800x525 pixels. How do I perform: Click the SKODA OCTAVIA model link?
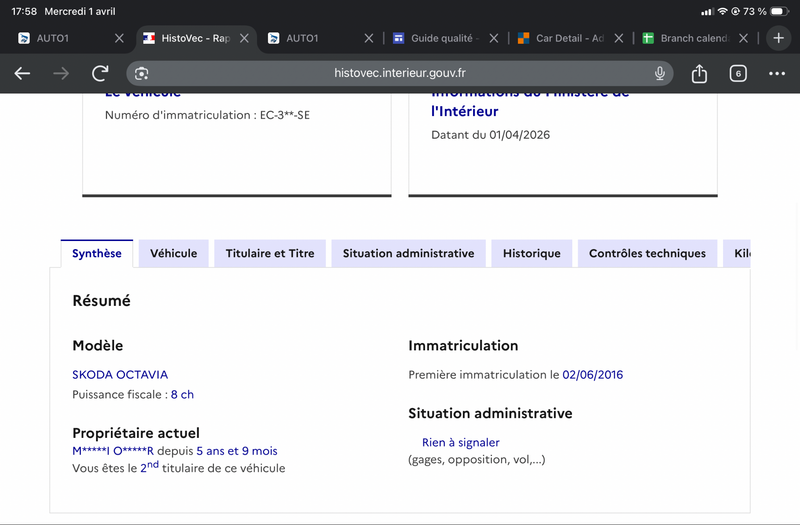click(120, 374)
